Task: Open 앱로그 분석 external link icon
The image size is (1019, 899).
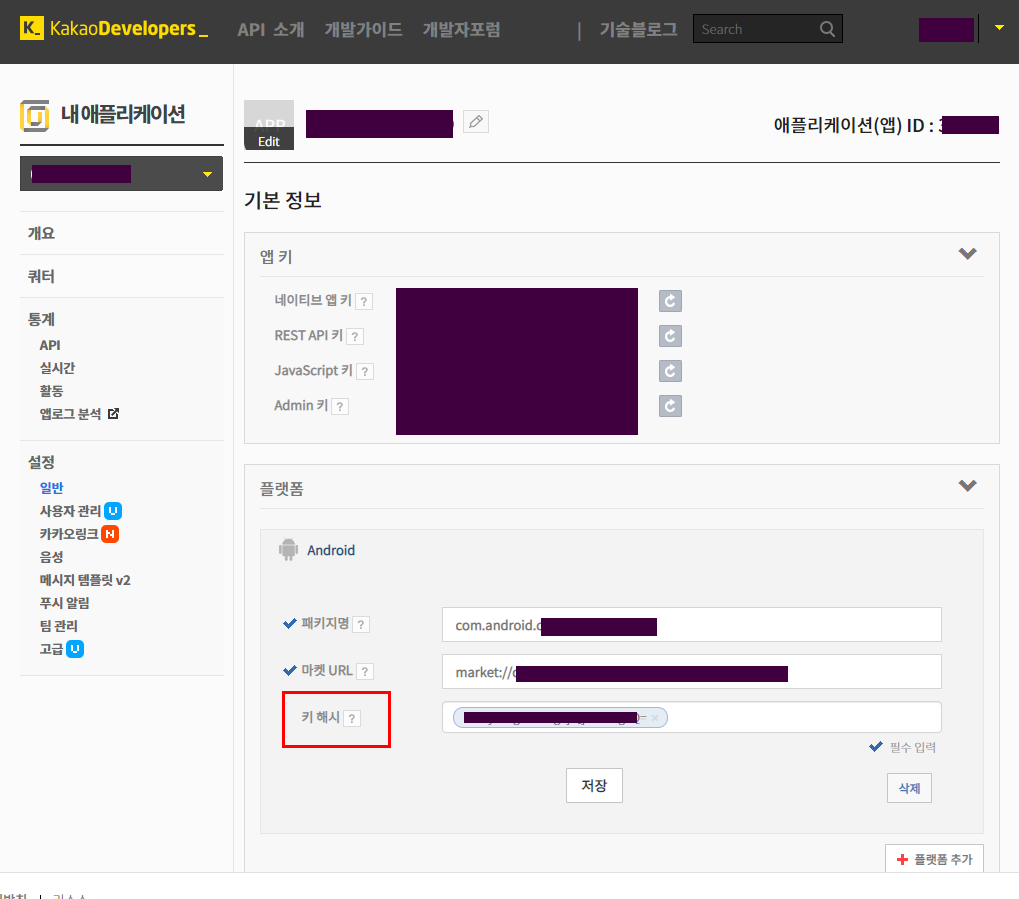Action: tap(113, 413)
